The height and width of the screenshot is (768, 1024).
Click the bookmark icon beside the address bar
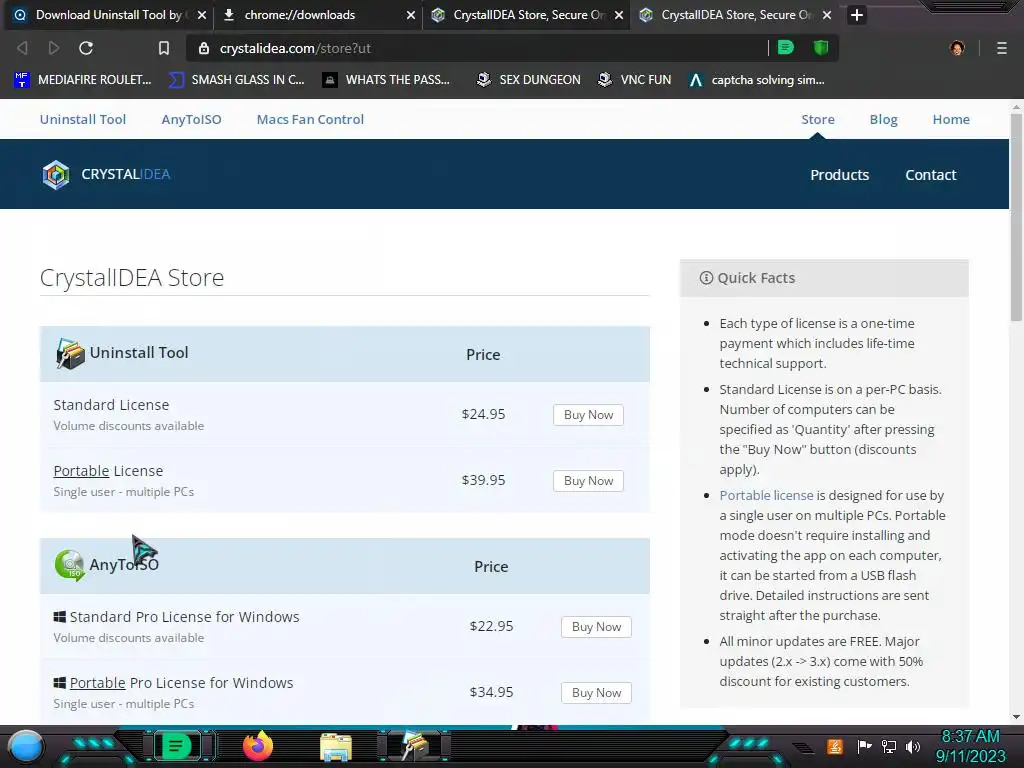[x=164, y=48]
